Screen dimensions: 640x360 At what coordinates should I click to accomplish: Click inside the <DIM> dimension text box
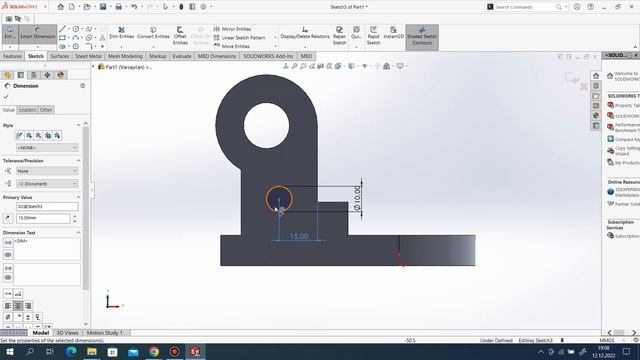pos(47,249)
